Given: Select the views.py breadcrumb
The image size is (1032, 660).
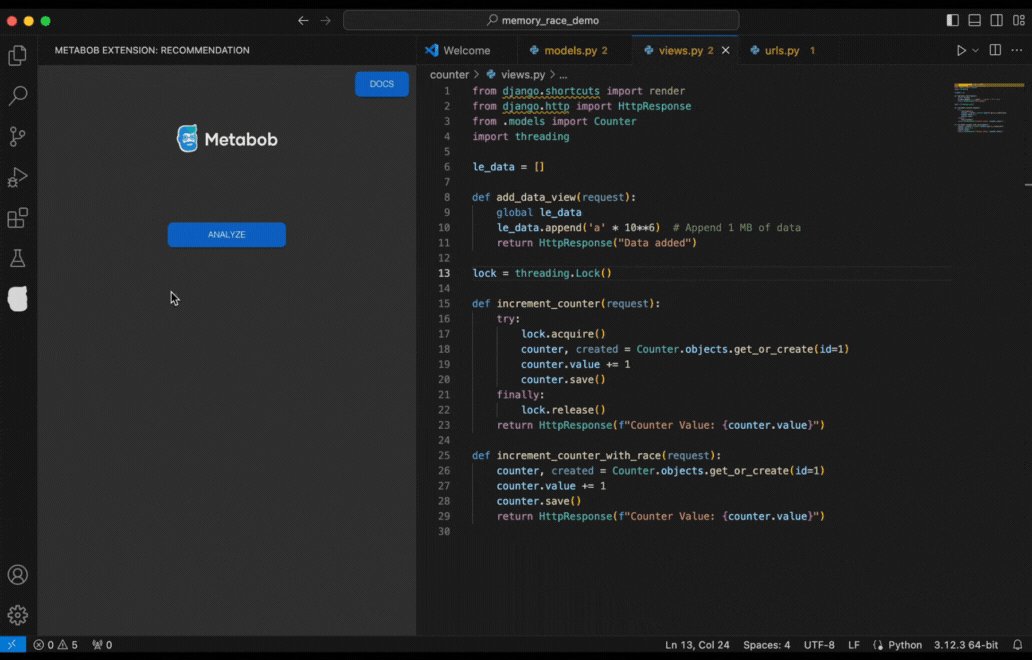Looking at the screenshot, I should tap(517, 75).
